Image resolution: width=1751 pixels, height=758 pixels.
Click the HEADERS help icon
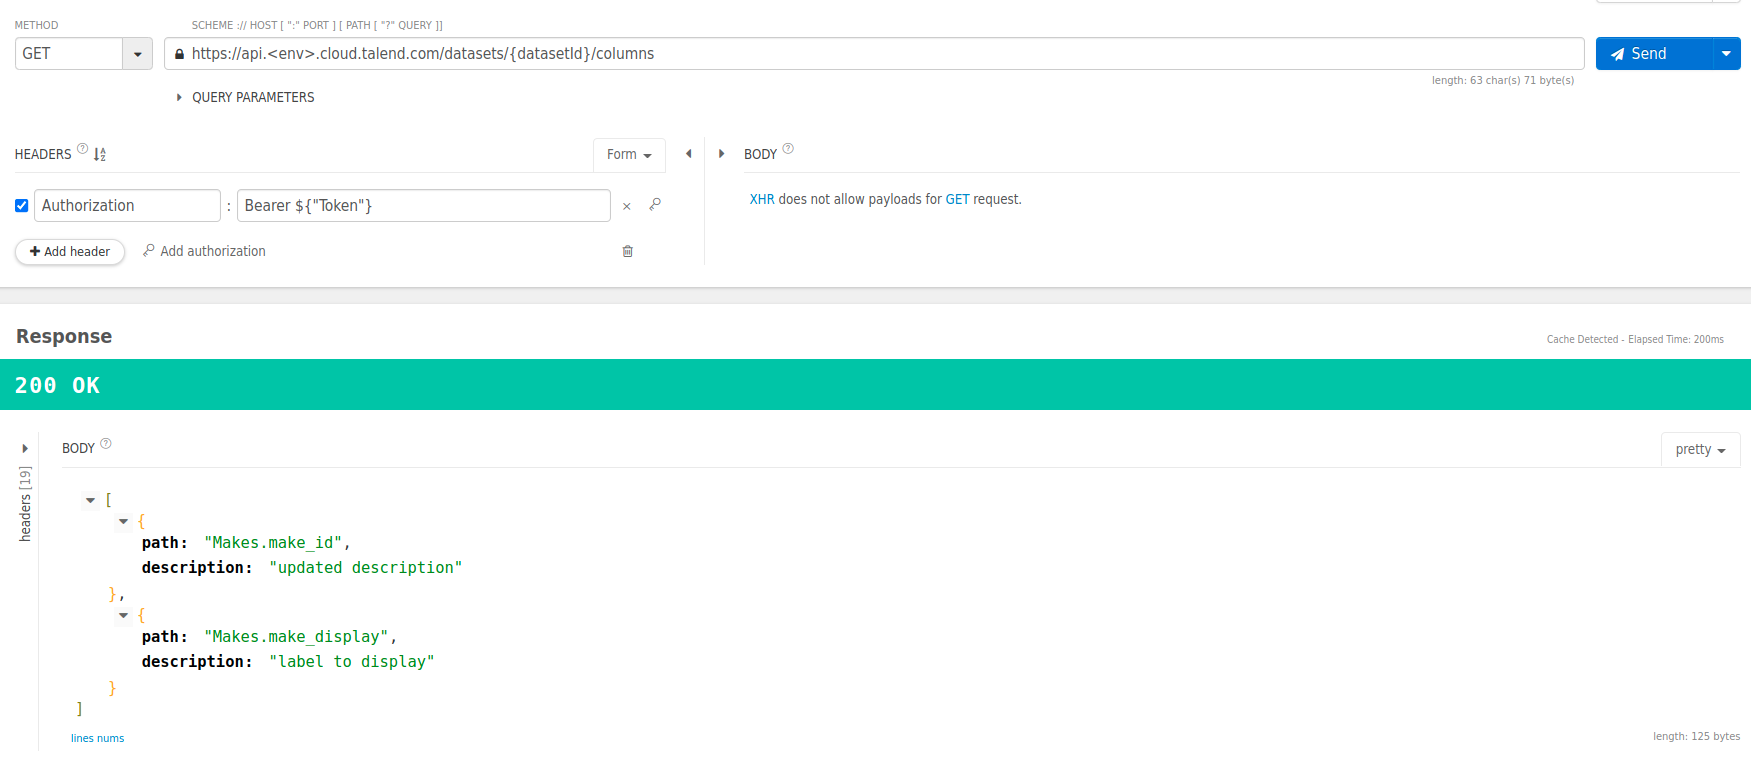83,149
